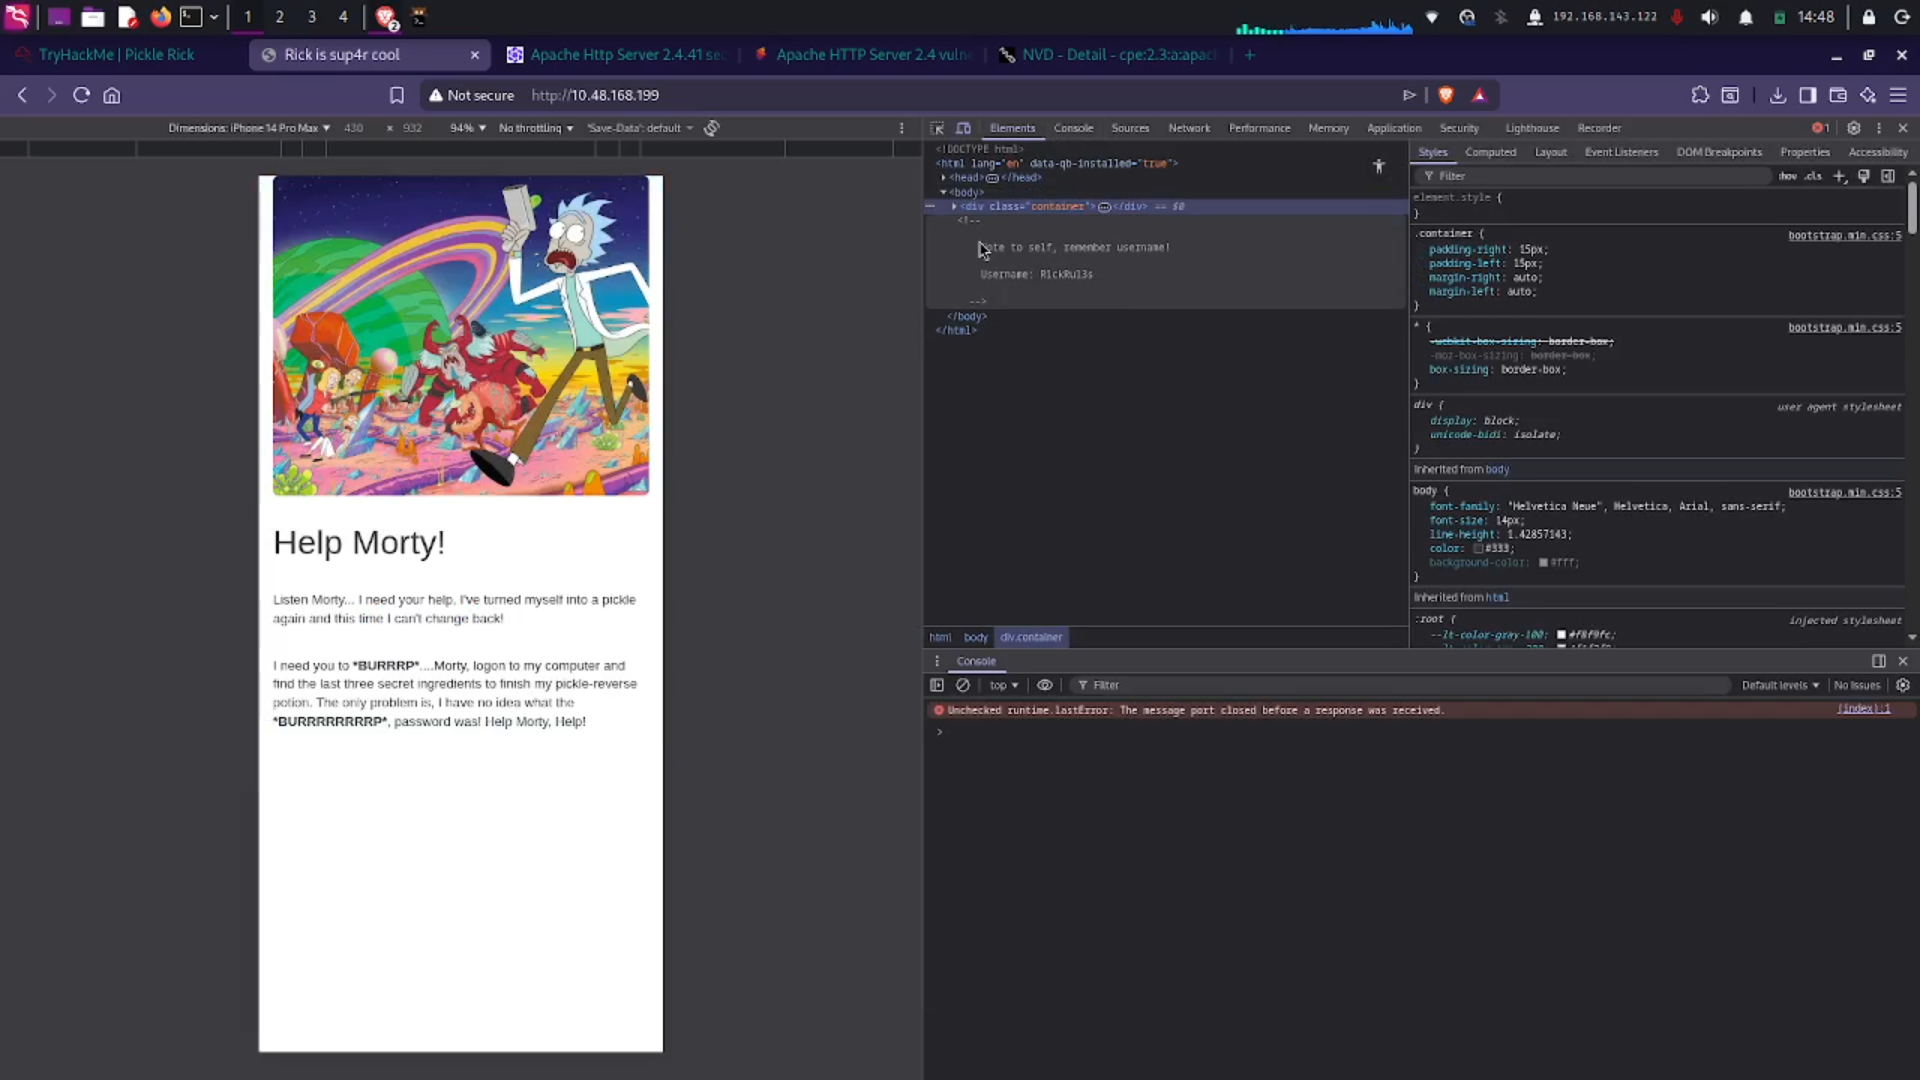
Task: Select the body breadcrumb in Elements panel
Action: 976,638
